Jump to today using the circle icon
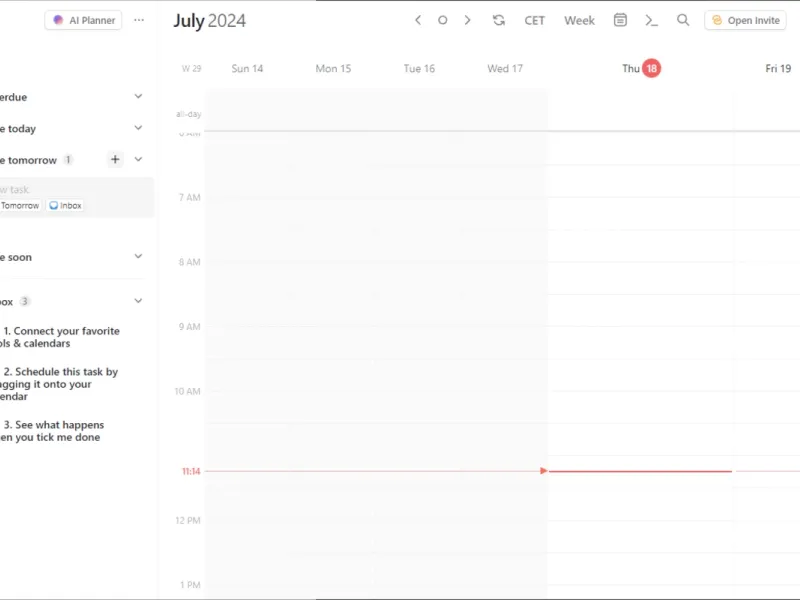The width and height of the screenshot is (800, 600). [443, 20]
